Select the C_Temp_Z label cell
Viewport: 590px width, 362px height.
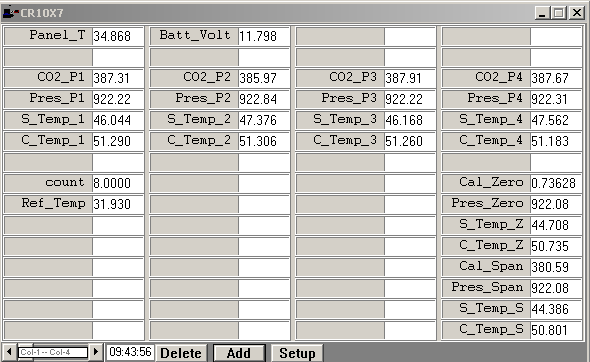tap(486, 246)
